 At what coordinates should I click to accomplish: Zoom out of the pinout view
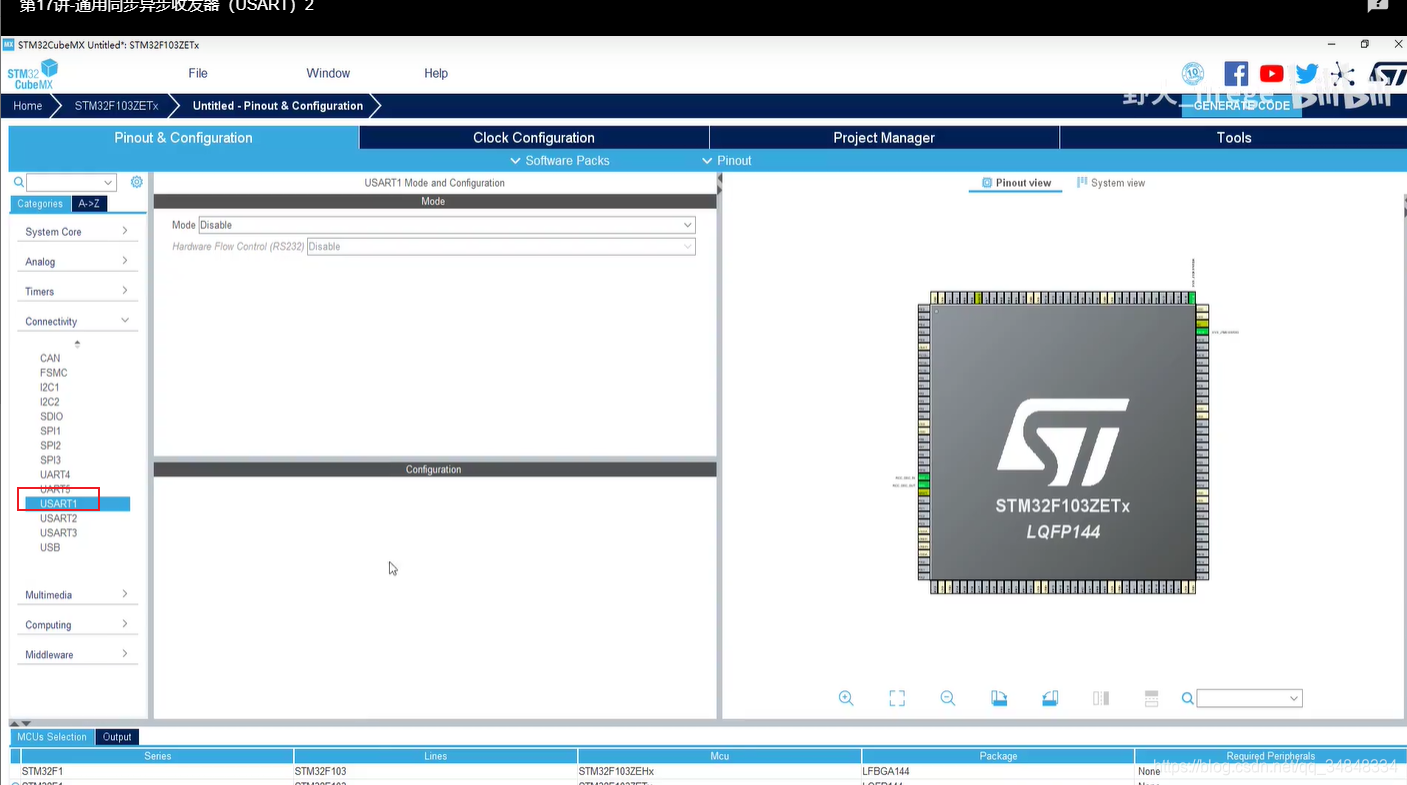tap(948, 698)
